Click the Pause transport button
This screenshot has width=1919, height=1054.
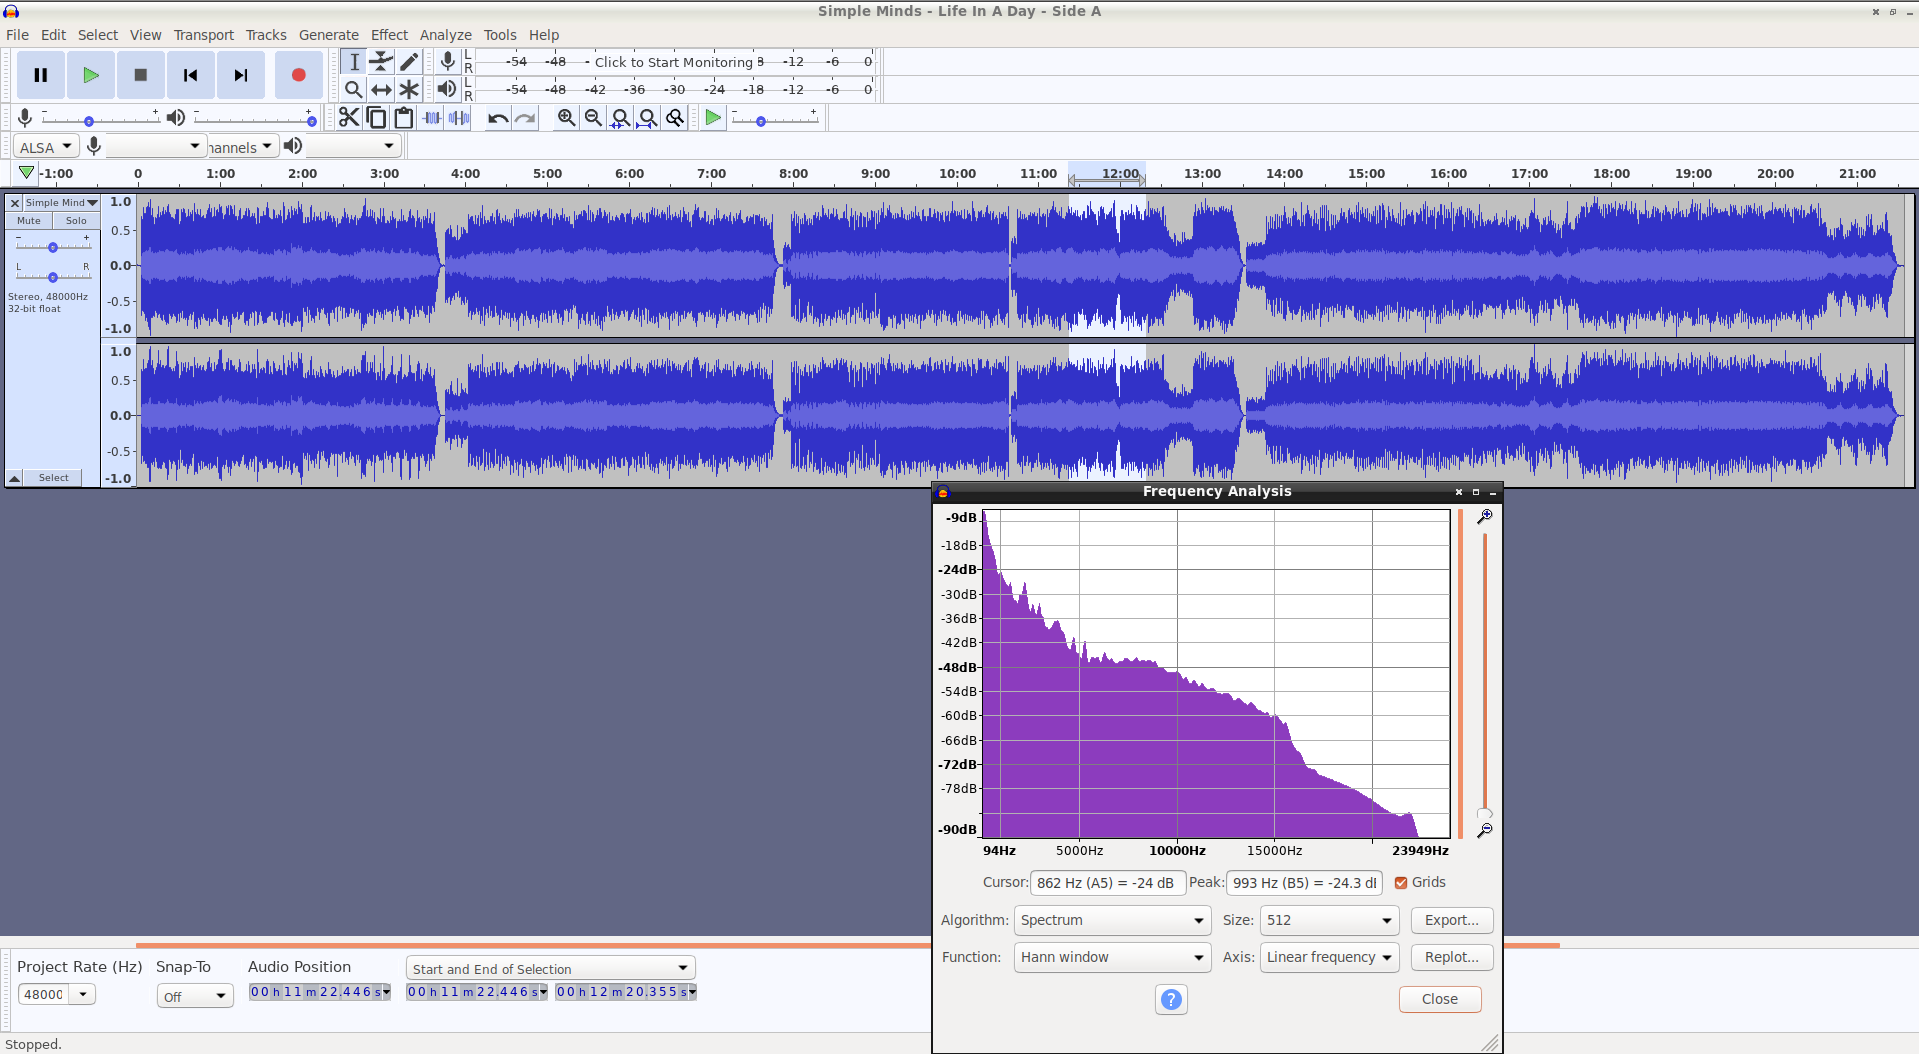41,75
